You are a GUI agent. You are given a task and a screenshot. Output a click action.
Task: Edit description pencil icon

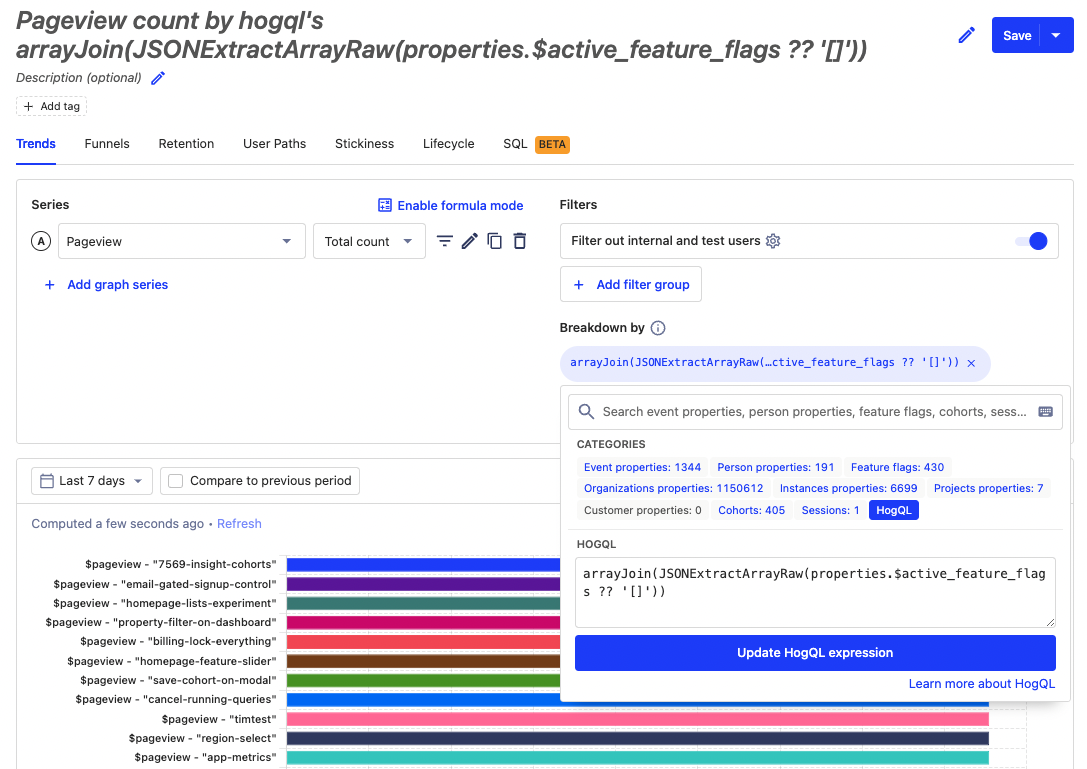158,78
